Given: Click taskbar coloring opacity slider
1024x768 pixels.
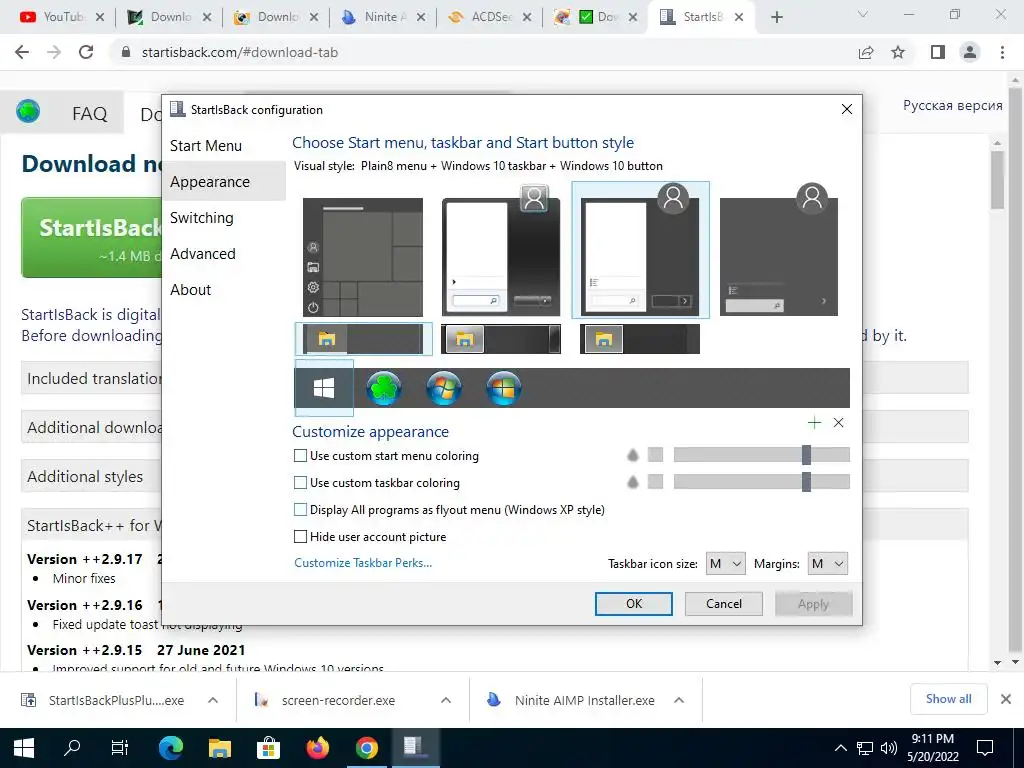Looking at the screenshot, I should coord(761,481).
